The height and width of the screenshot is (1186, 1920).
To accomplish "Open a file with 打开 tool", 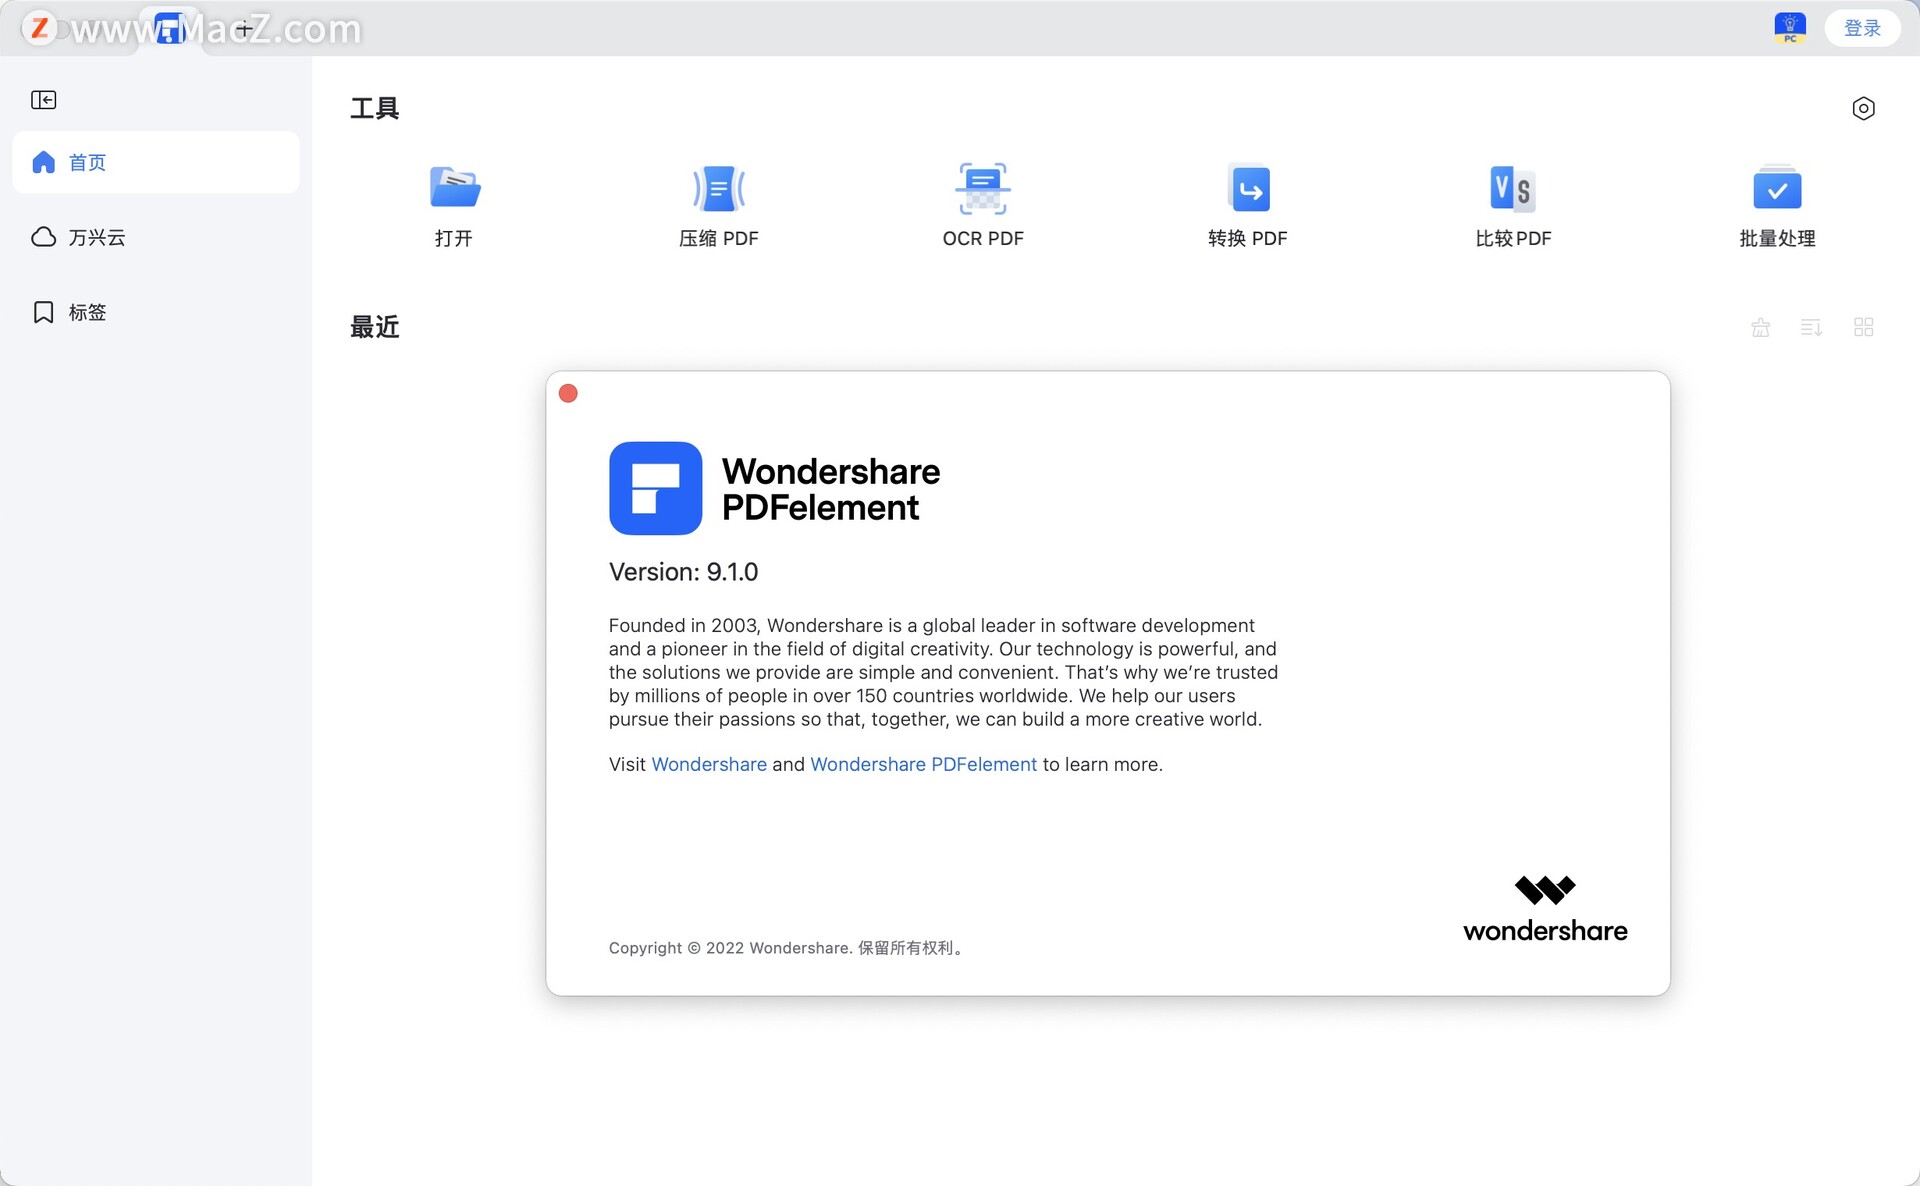I will (454, 204).
